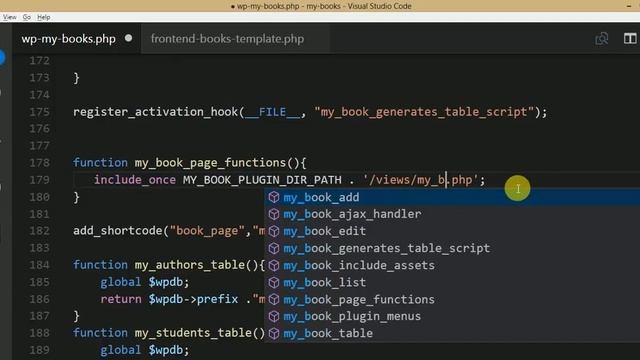
Task: Click the cube icon beside my_book_generates_table_script
Action: (274, 248)
